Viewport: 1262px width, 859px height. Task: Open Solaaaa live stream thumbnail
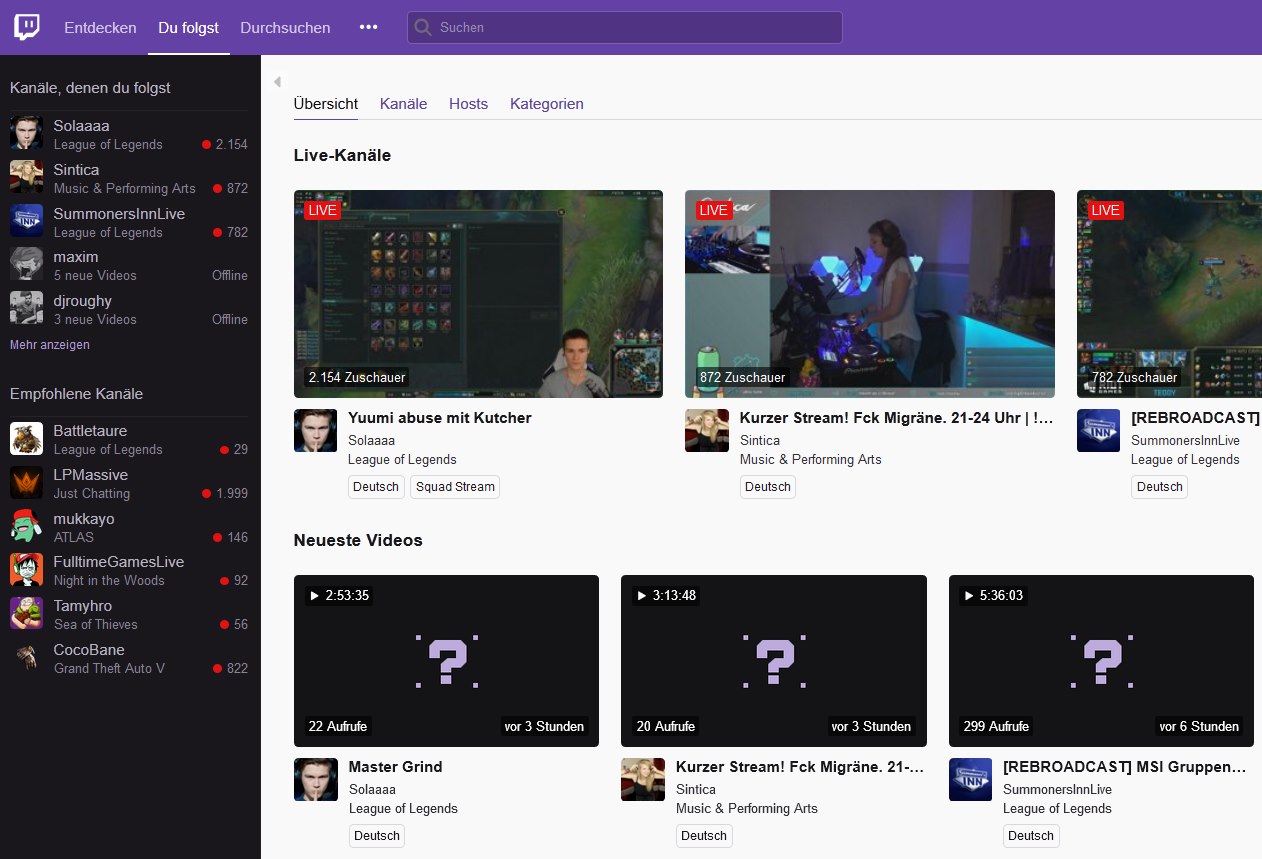pos(478,294)
